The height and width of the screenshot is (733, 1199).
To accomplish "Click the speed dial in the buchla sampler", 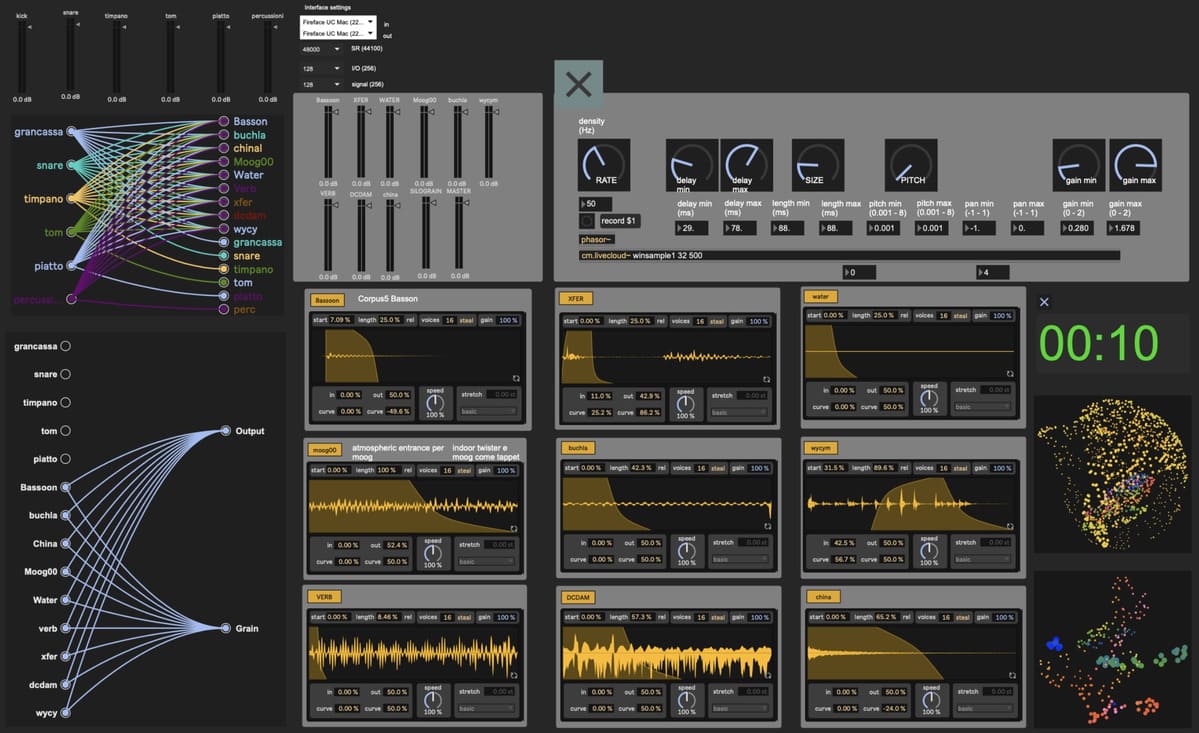I will point(687,550).
